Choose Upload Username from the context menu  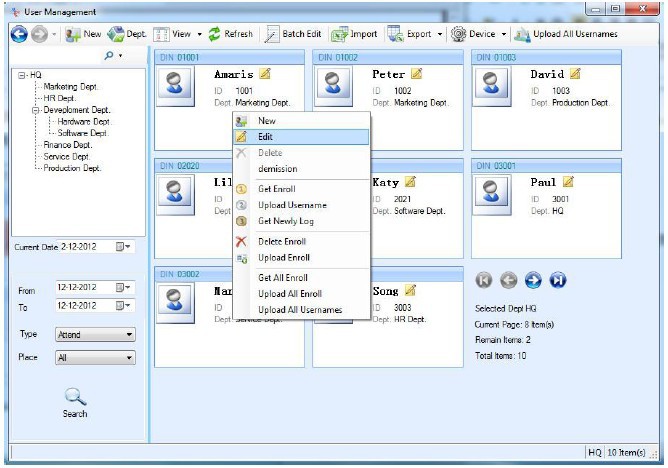click(301, 205)
